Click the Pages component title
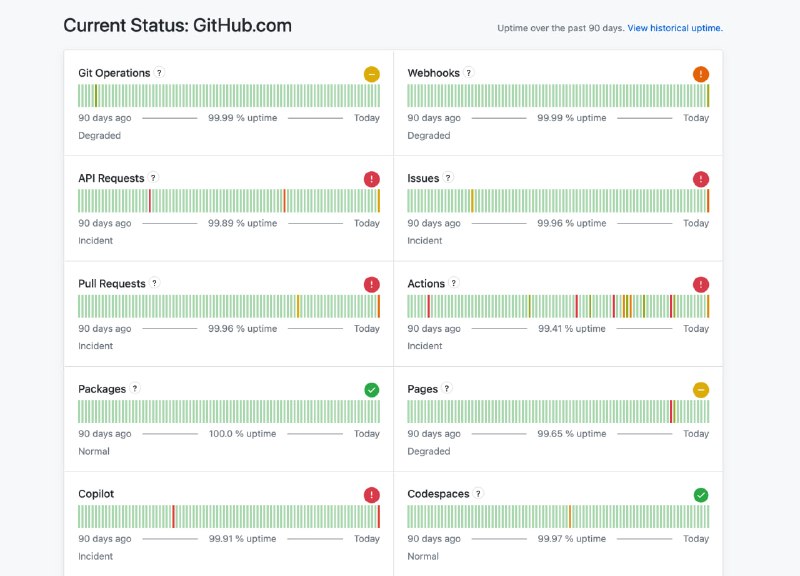Screen dimensions: 800x576 422,389
